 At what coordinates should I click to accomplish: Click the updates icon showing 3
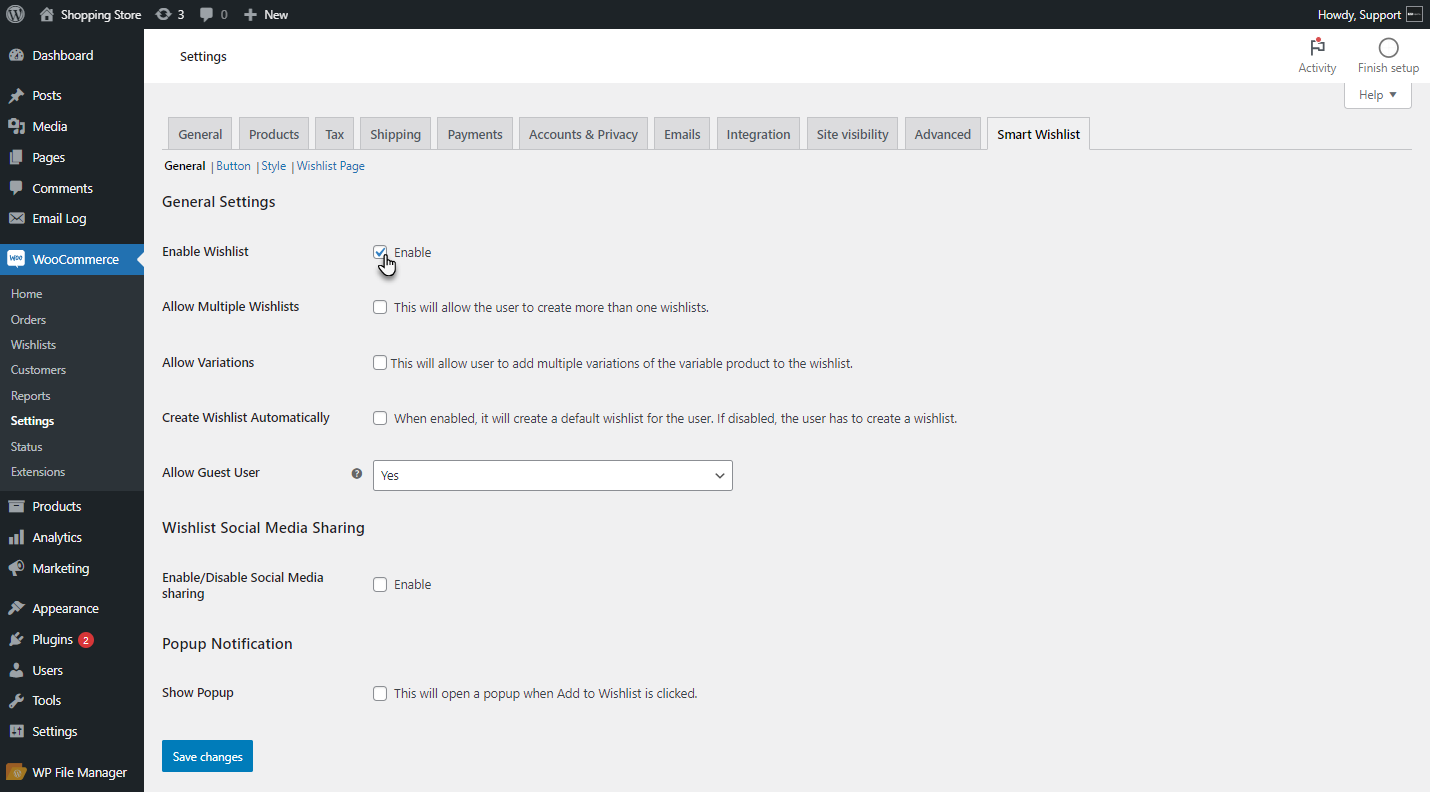tap(163, 15)
